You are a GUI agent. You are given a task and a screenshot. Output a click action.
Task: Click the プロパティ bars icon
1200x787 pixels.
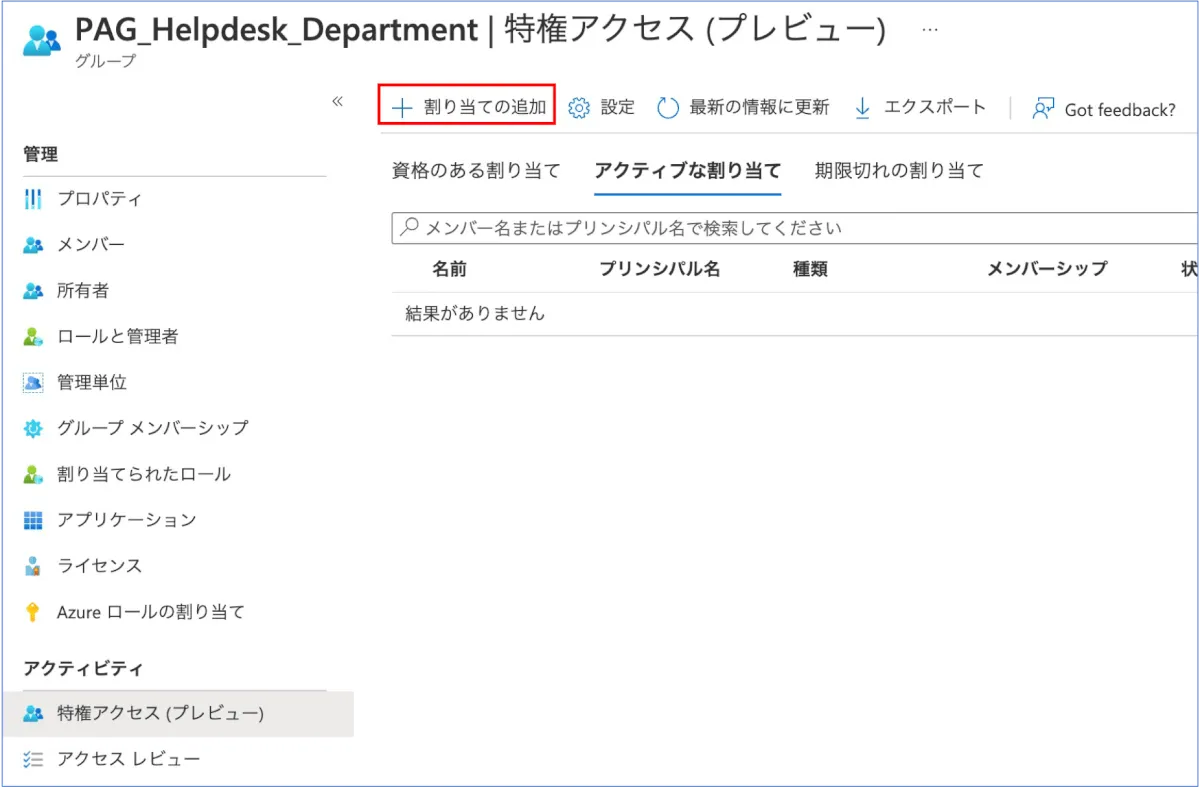coord(33,199)
